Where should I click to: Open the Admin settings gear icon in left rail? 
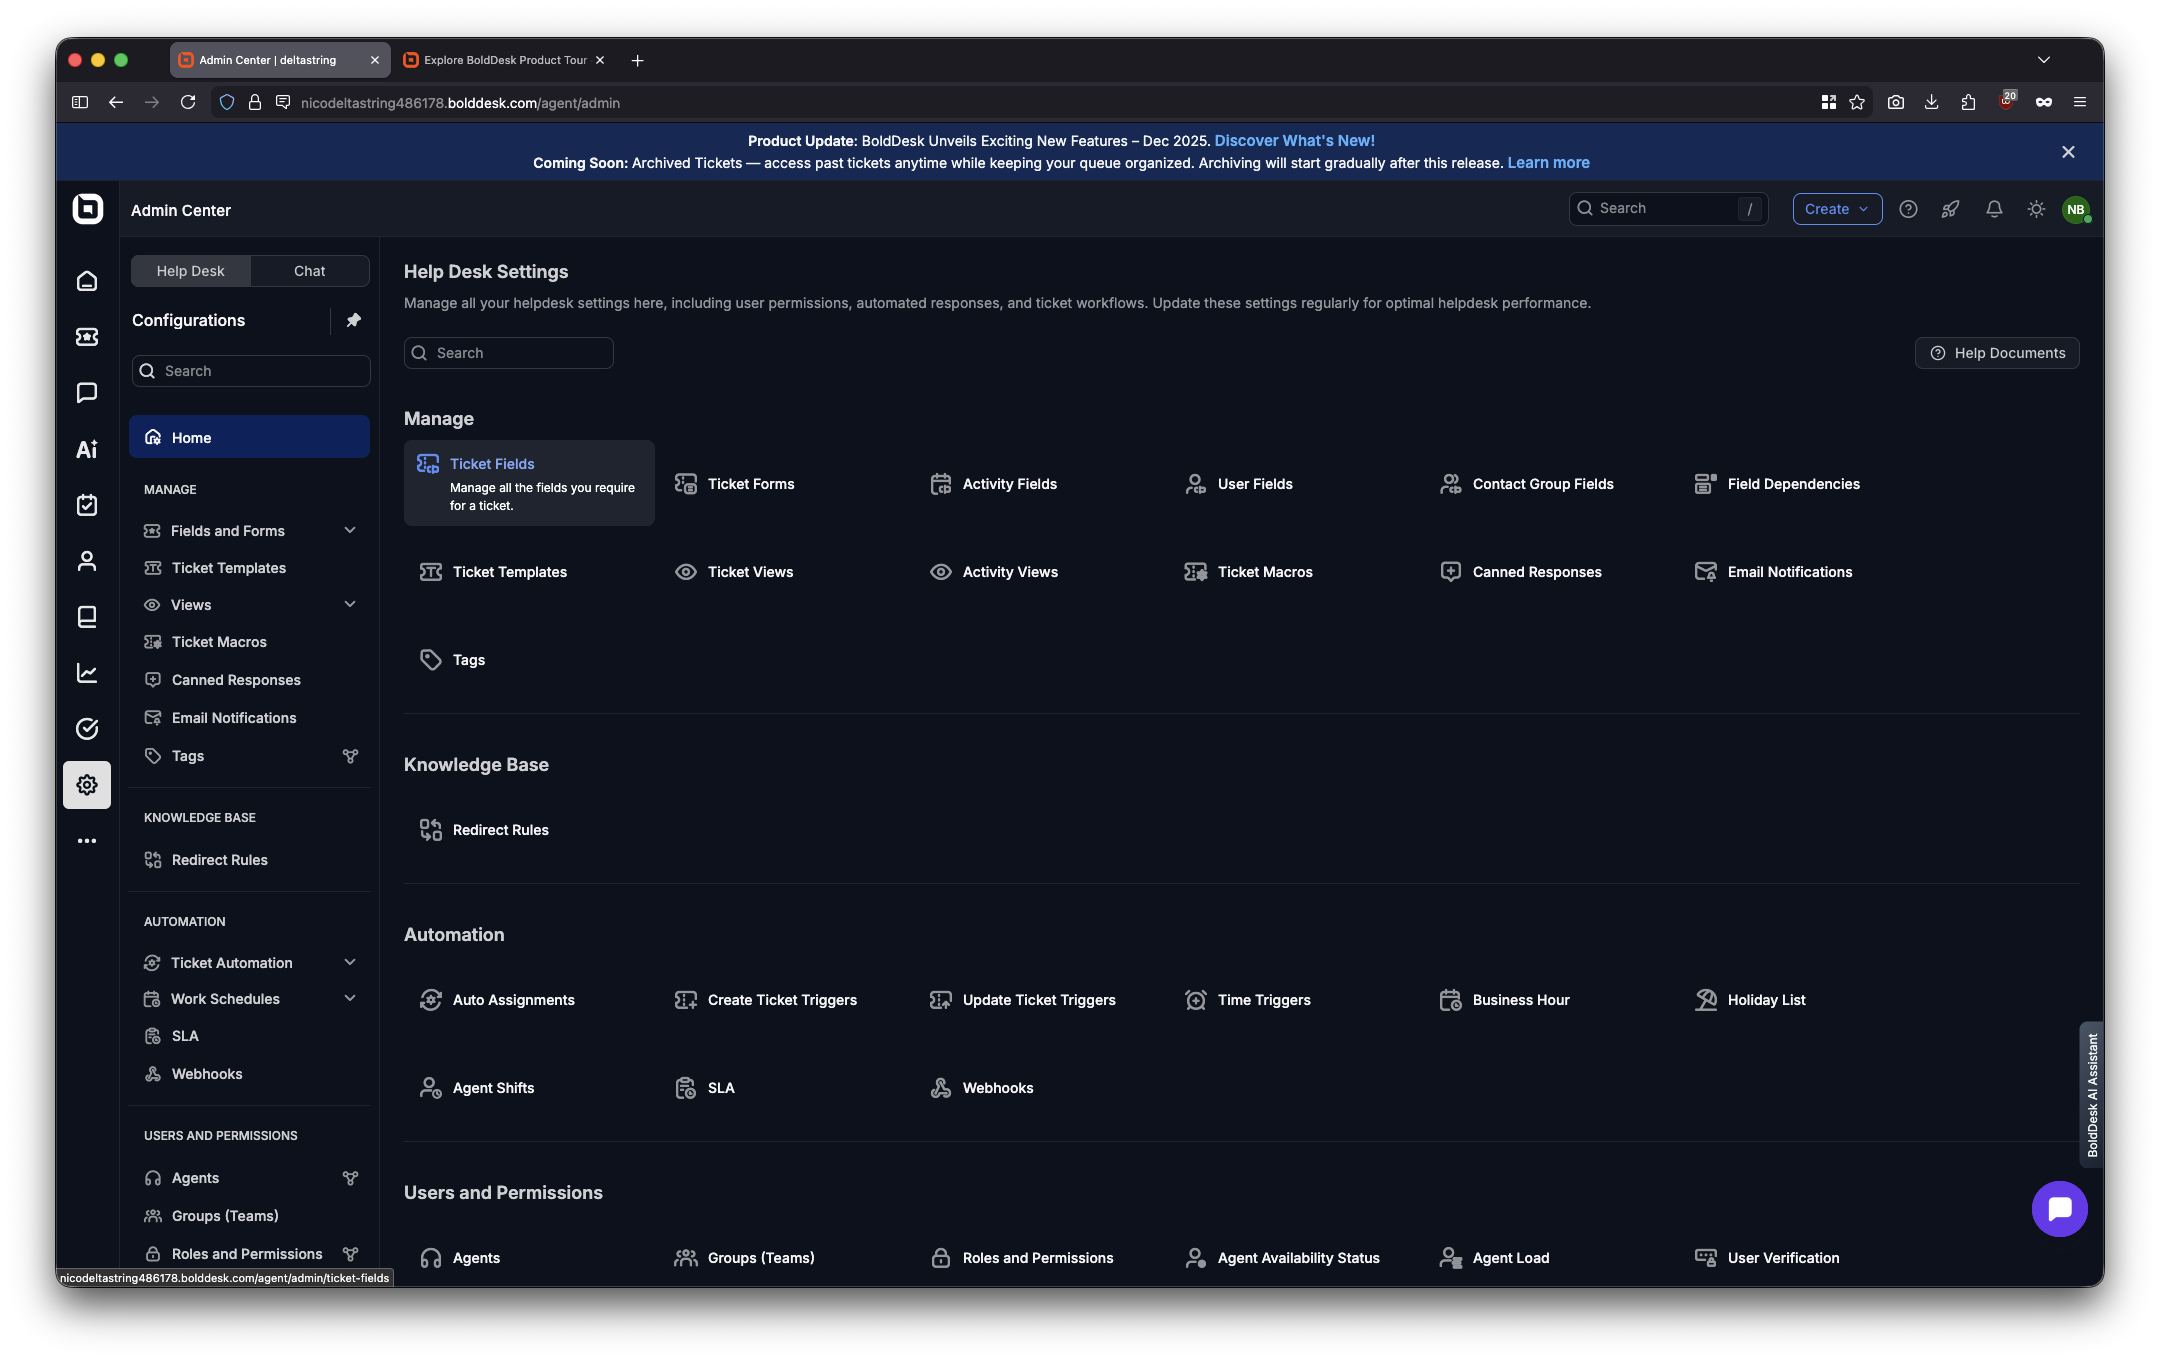point(87,785)
